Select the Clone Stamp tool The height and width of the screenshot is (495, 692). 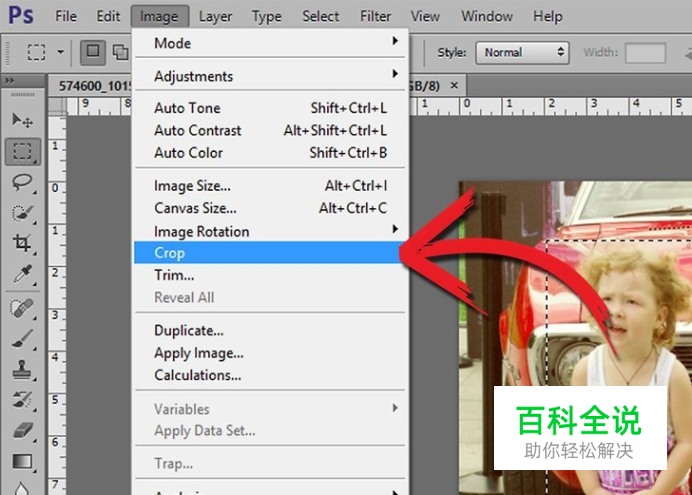(22, 370)
